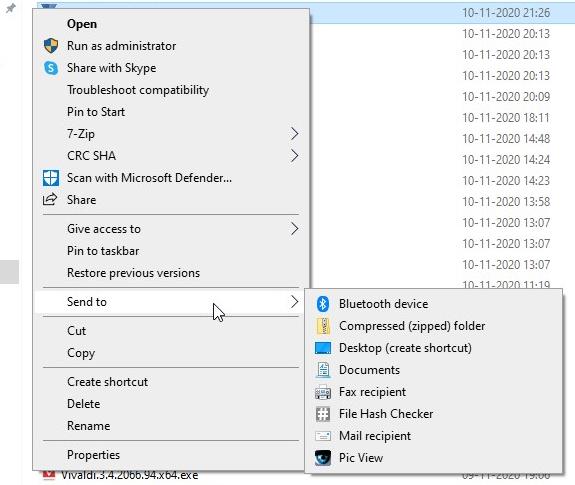Click the Vivaldi installer file icon
Image resolution: width=575 pixels, height=485 pixels.
(49, 475)
